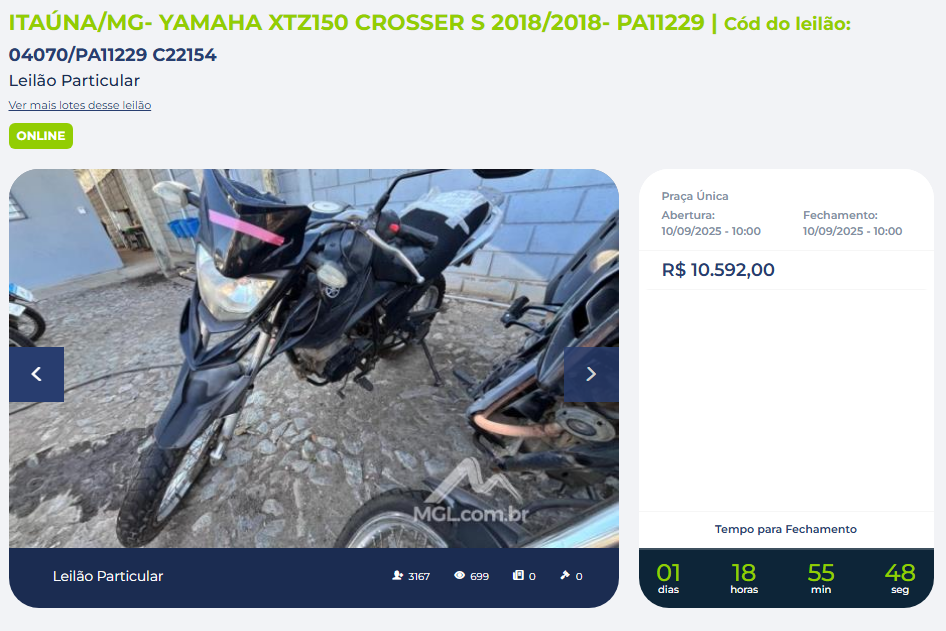This screenshot has width=946, height=631.
Task: Click the auction code 04070/PA11229 C22154
Action: (x=112, y=54)
